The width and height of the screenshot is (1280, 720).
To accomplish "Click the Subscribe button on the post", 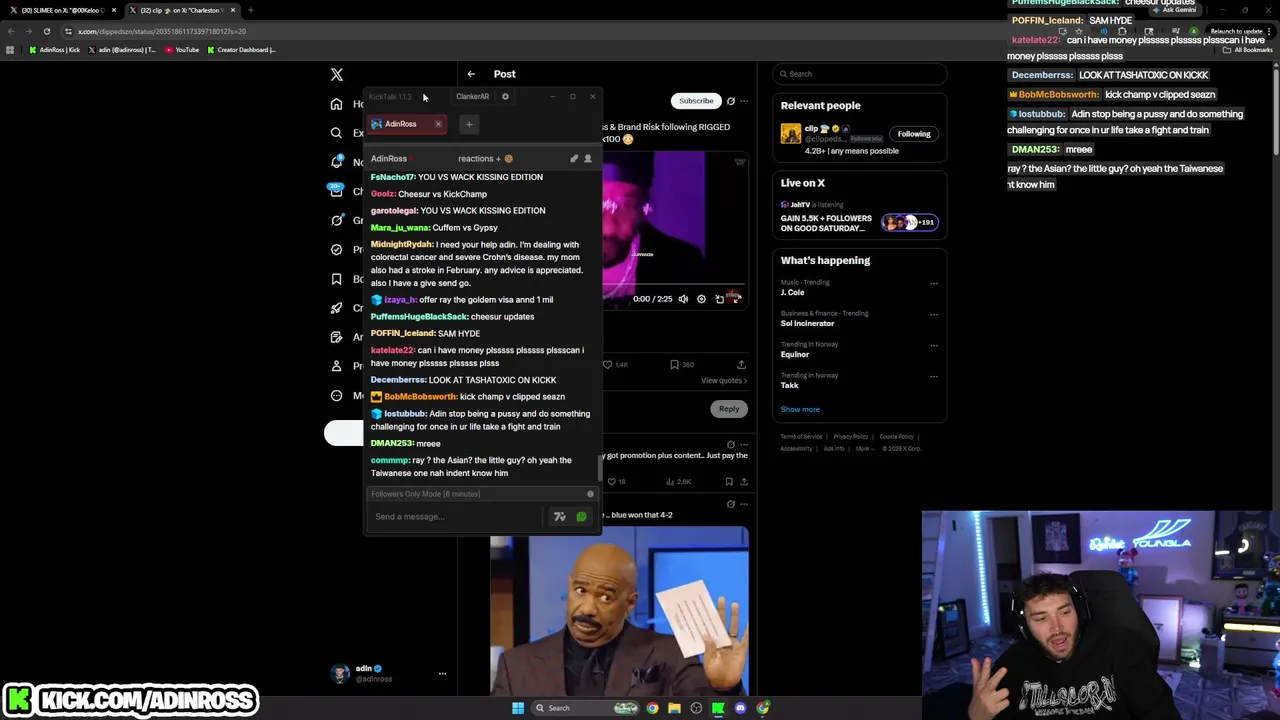I will 696,101.
